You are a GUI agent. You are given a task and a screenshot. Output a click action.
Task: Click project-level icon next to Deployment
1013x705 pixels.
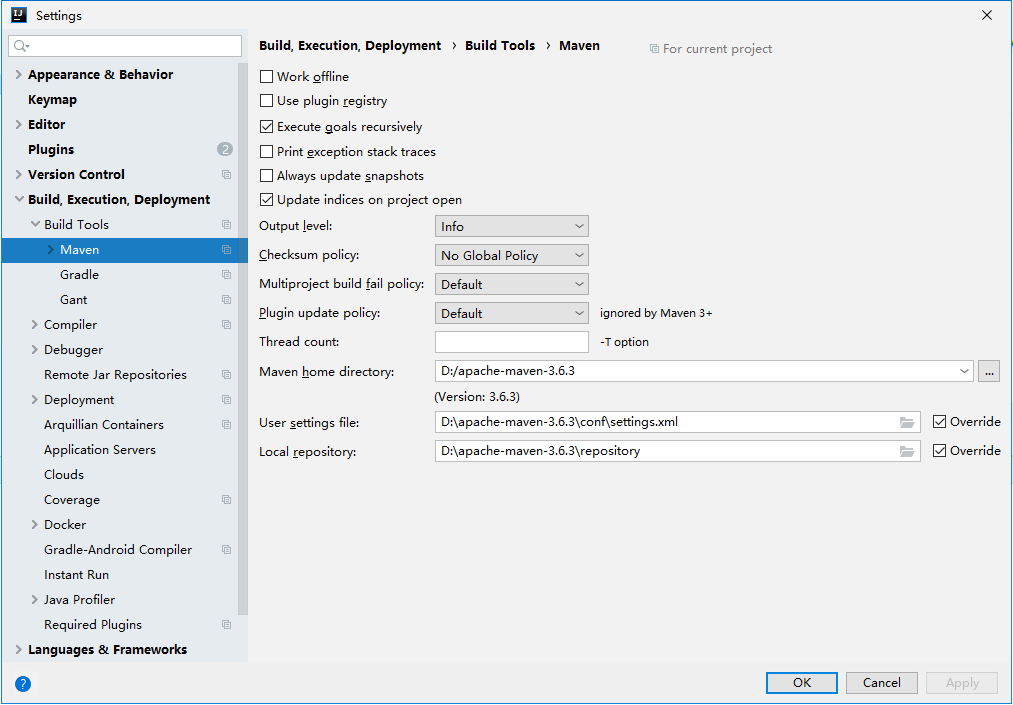226,399
